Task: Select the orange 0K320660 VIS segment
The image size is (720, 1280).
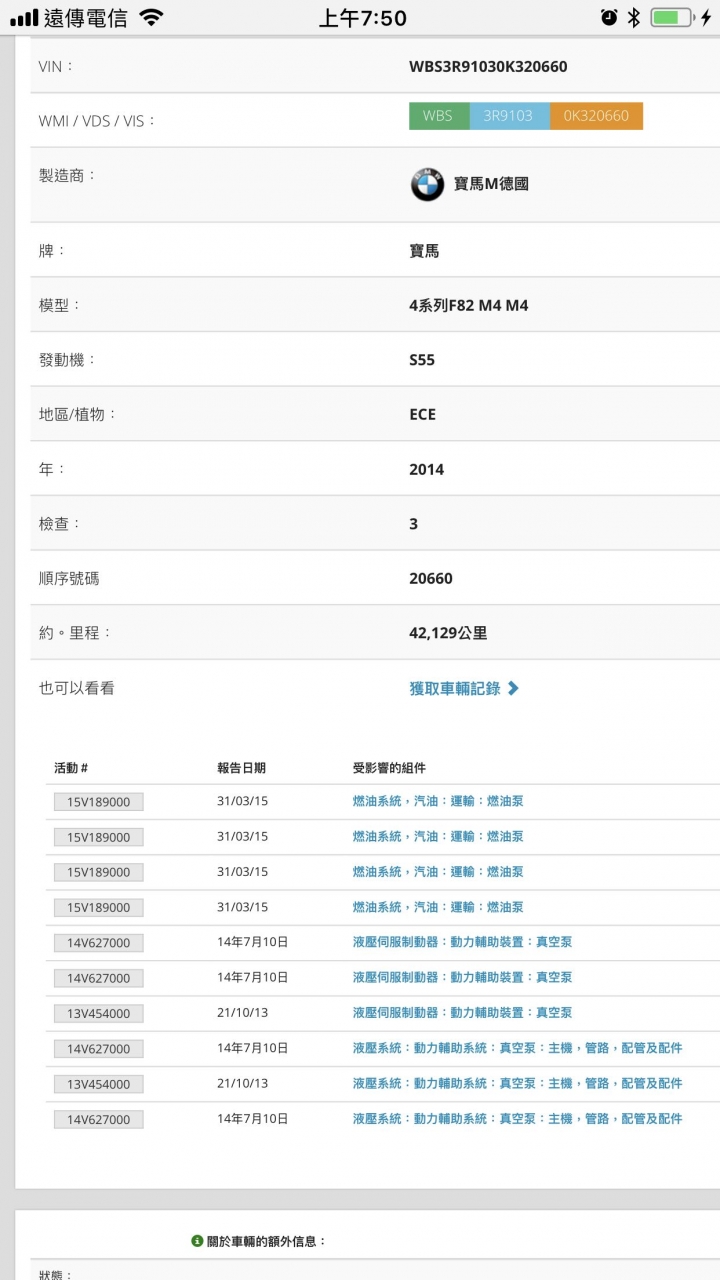Action: (596, 116)
